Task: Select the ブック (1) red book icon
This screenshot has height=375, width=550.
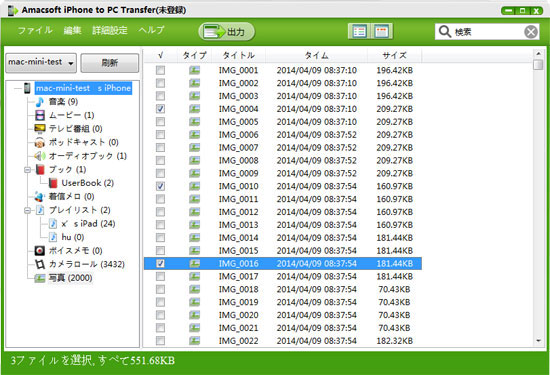Action: [x=40, y=169]
